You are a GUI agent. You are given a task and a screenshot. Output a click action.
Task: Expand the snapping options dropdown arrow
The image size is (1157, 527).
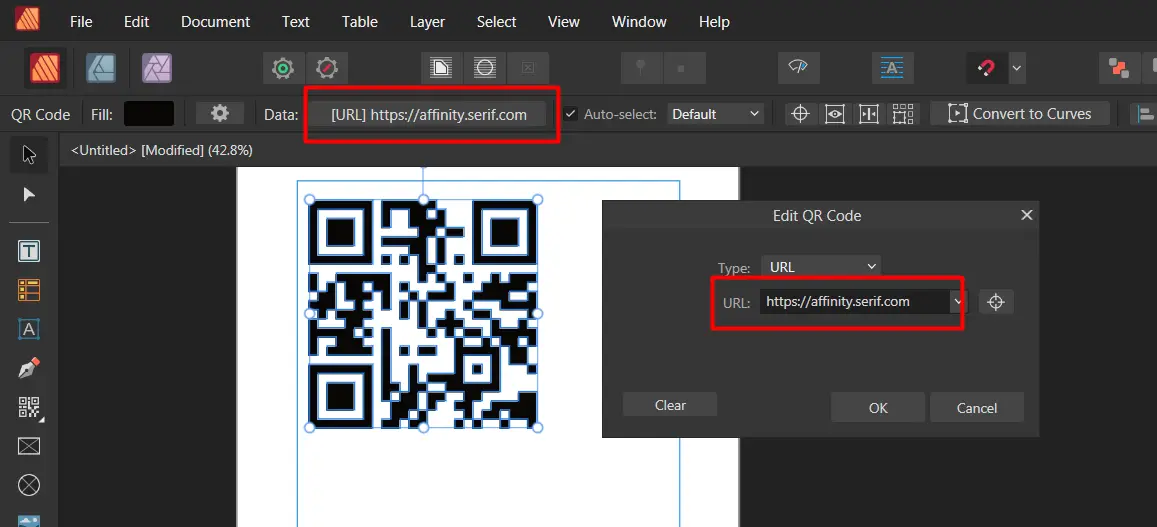(x=1017, y=68)
